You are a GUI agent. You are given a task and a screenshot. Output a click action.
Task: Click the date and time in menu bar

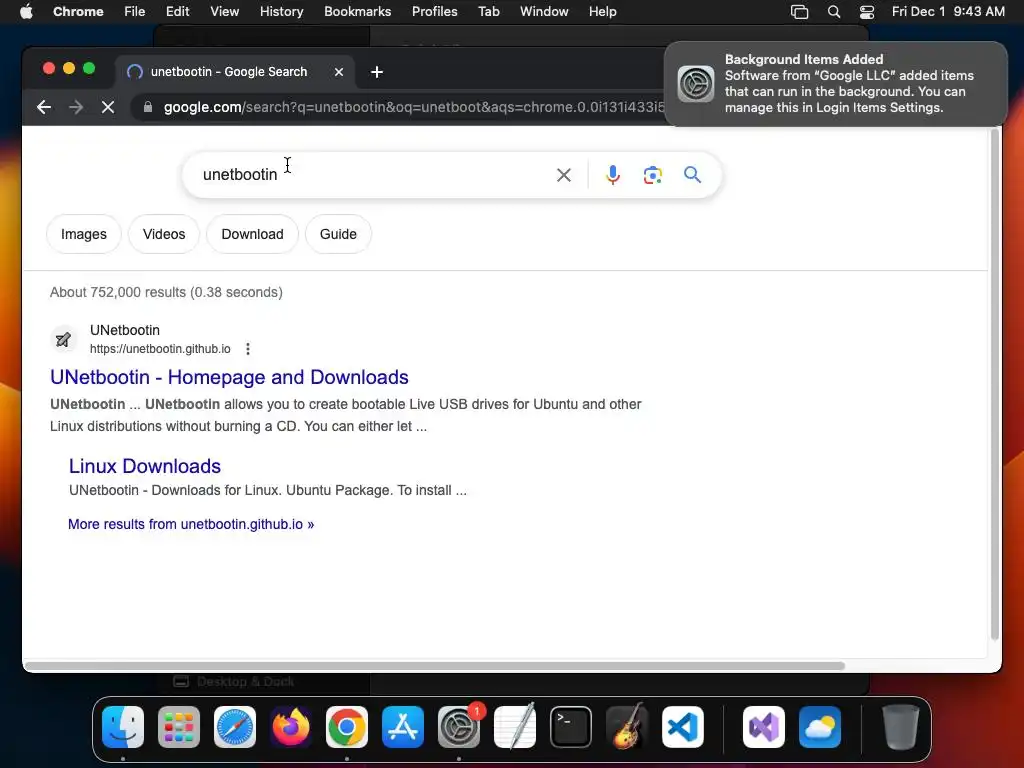coord(948,12)
